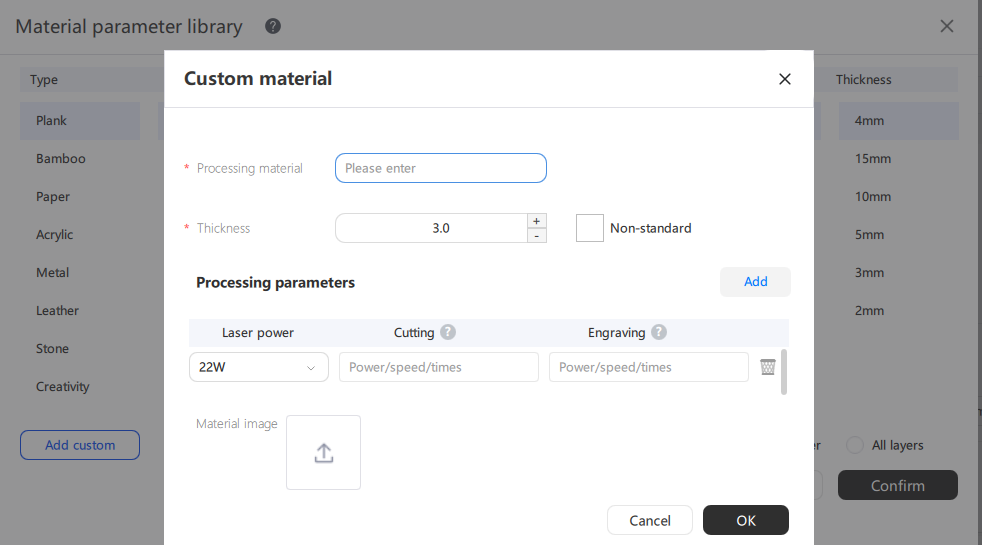Viewport: 982px width, 545px height.
Task: Click the OK button
Action: [745, 520]
